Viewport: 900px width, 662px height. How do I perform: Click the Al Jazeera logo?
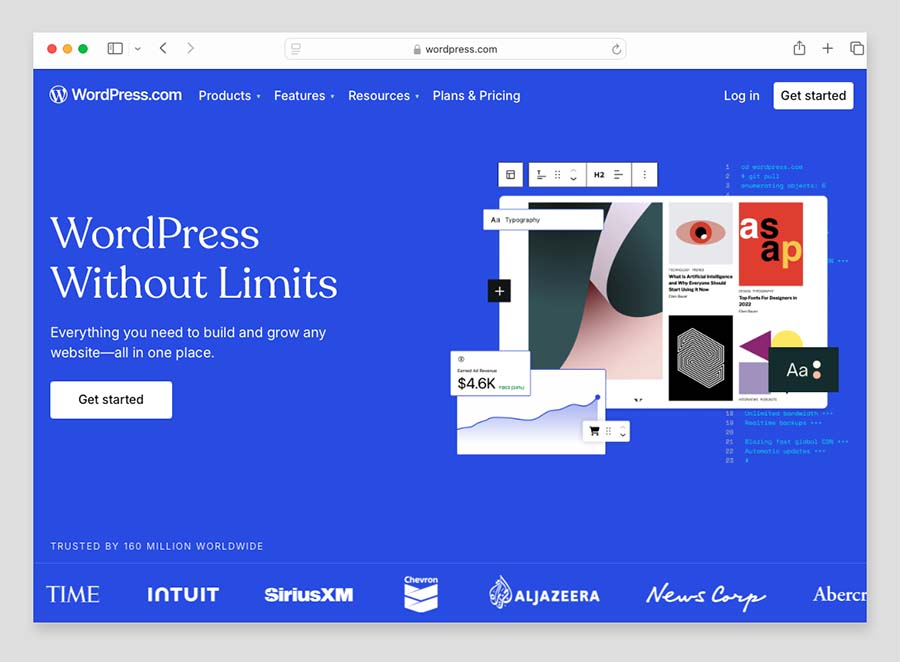(544, 593)
